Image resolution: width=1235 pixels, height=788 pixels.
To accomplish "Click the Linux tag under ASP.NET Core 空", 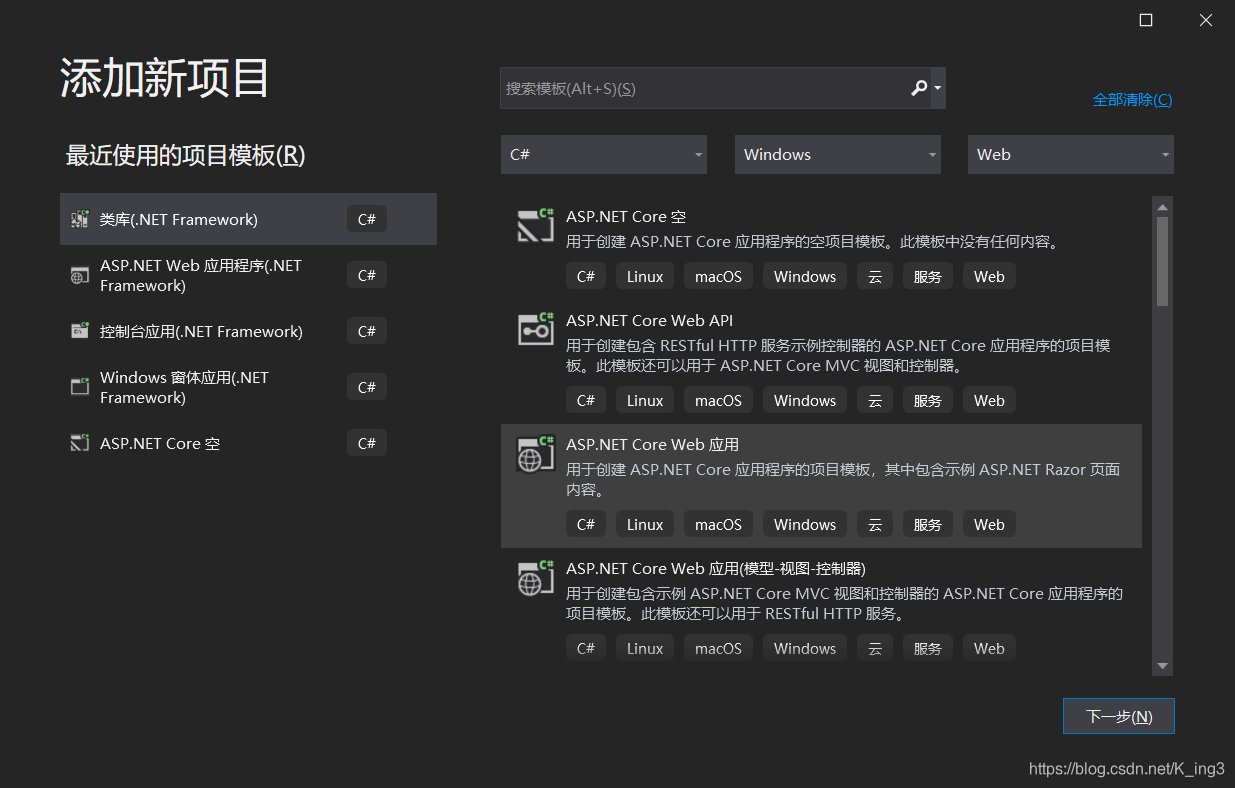I will (x=645, y=276).
